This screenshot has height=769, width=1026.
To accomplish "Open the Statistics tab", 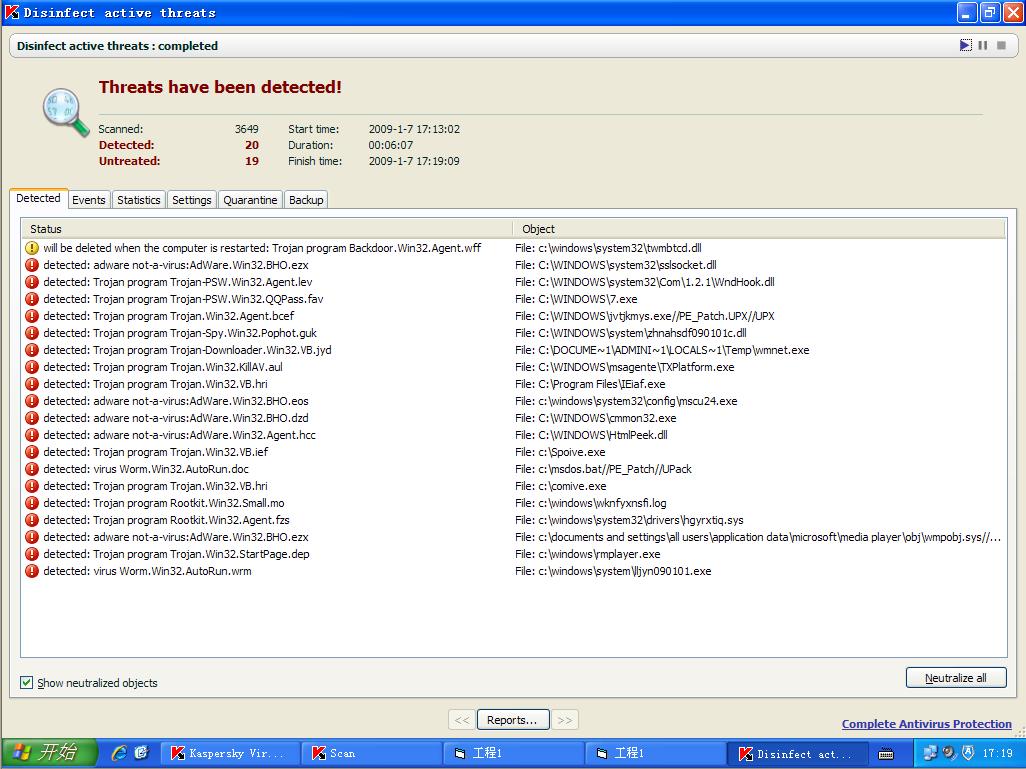I will 138,200.
